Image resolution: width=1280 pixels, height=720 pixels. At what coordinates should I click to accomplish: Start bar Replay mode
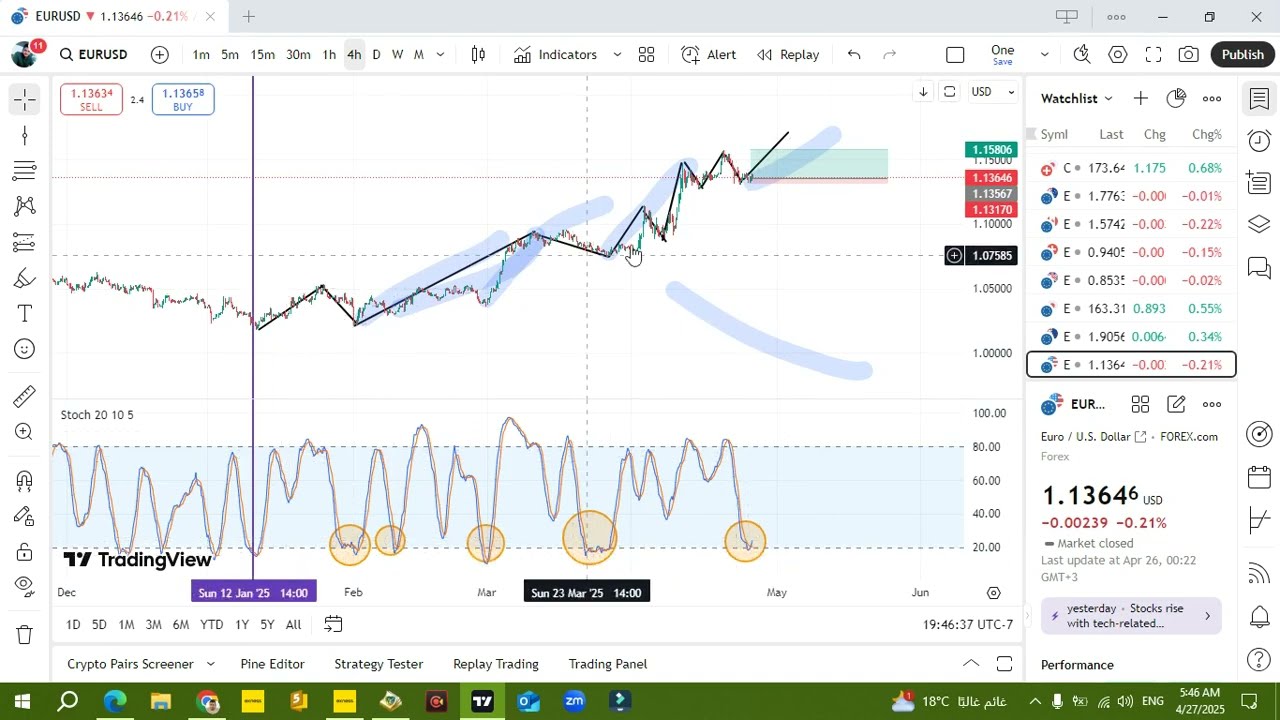(x=788, y=55)
